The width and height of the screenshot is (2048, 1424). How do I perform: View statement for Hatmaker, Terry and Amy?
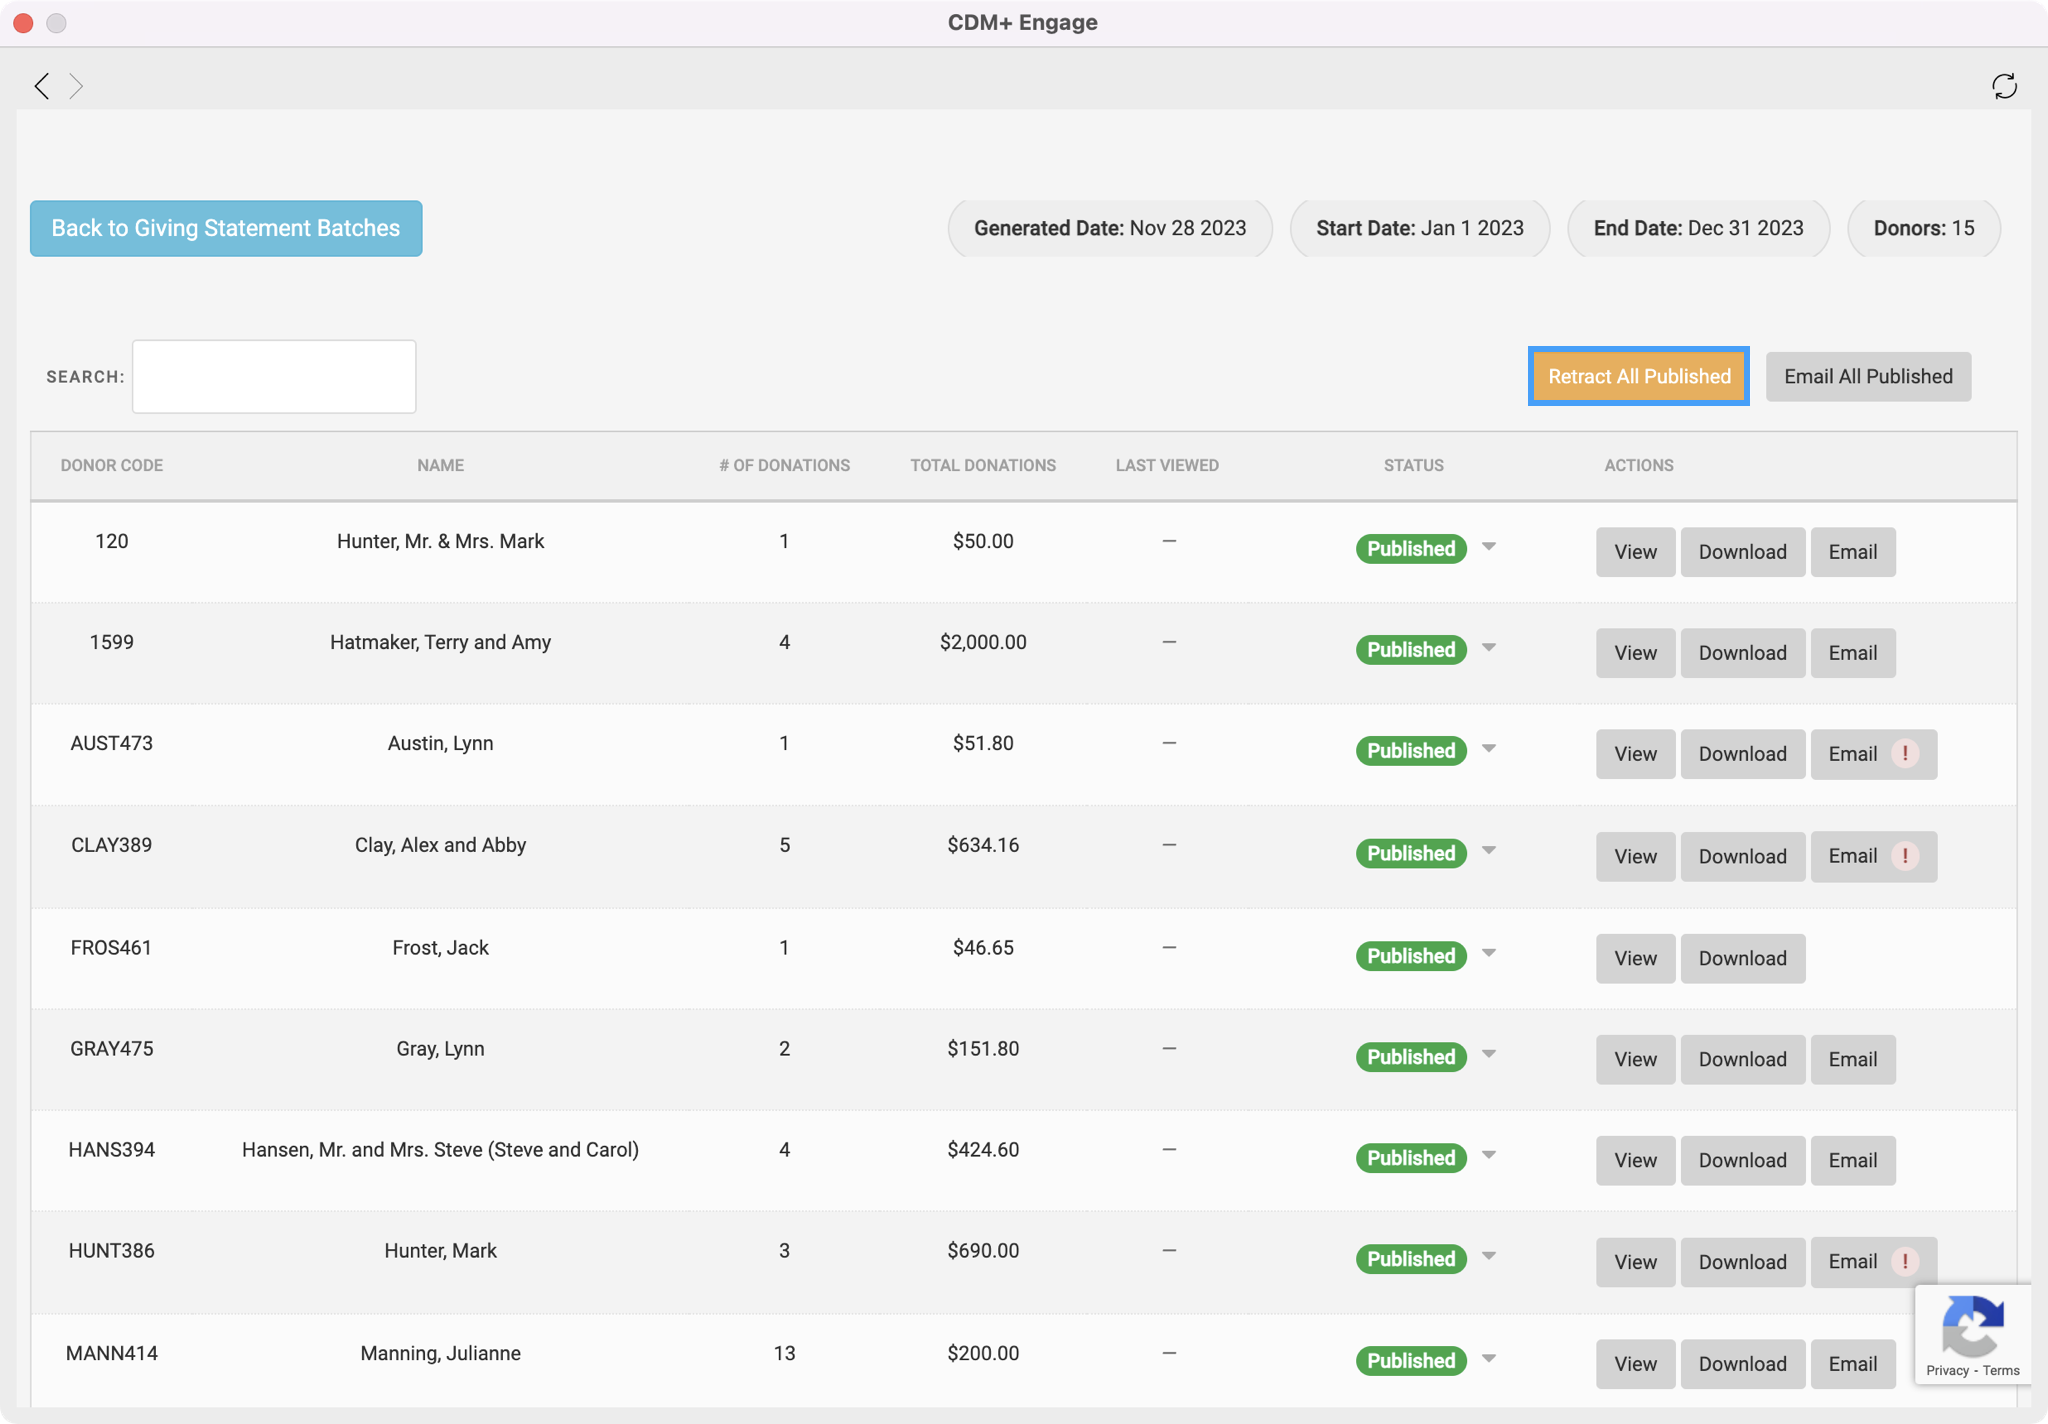click(x=1635, y=653)
